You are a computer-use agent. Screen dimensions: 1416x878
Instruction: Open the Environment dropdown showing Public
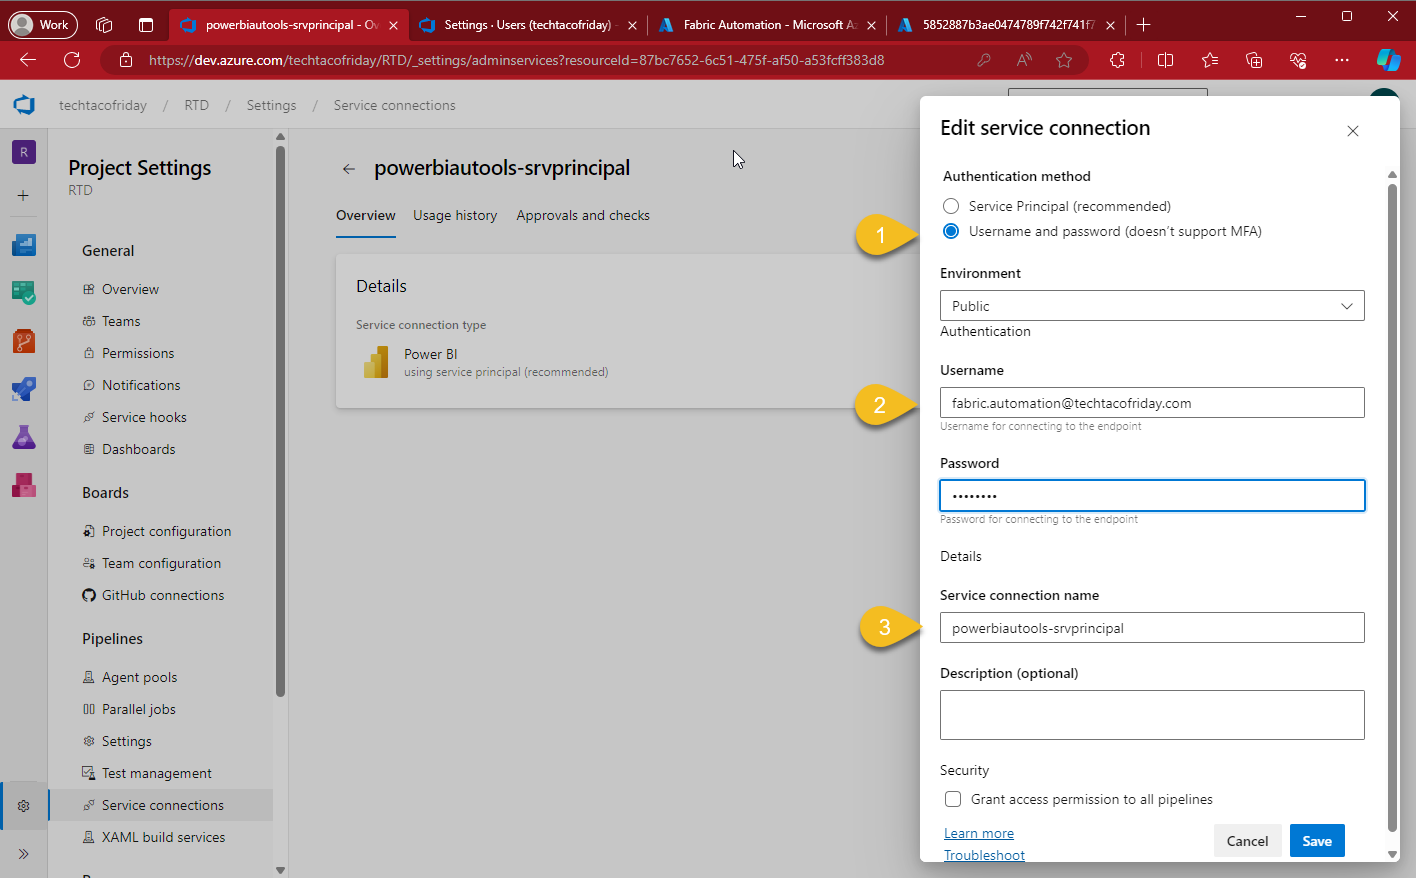pyautogui.click(x=1151, y=305)
